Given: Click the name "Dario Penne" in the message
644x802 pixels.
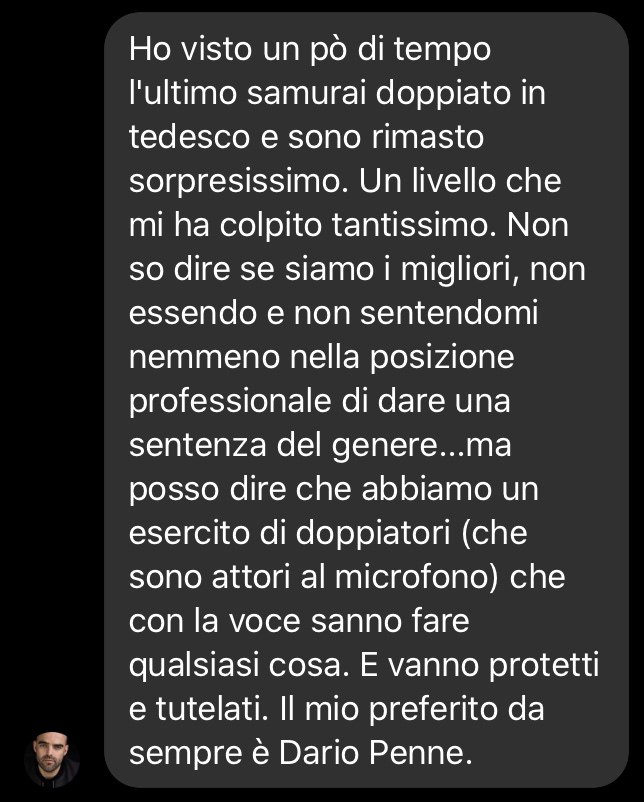Looking at the screenshot, I should 375,753.
